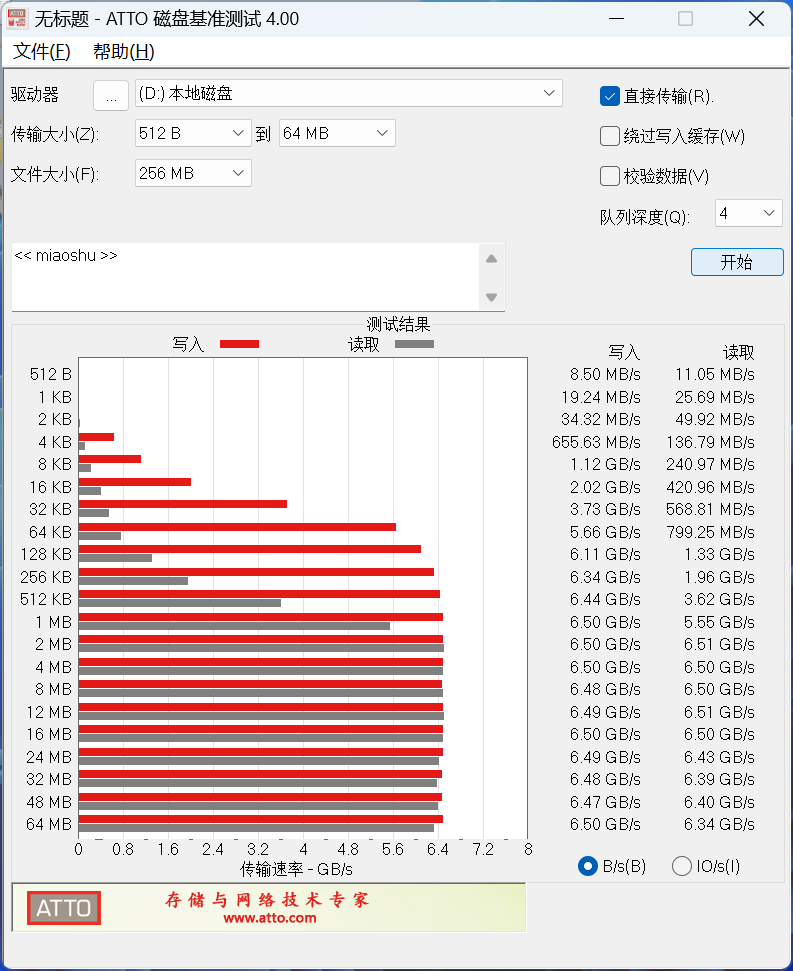Open the queue depth dropdown showing 4
Screen dimensions: 793x971
pyautogui.click(x=748, y=213)
